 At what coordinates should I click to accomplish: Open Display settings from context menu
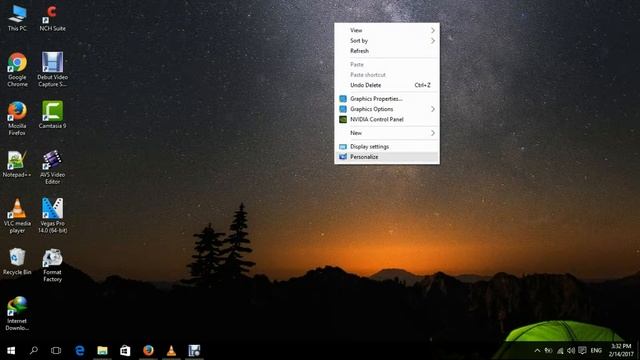click(387, 147)
